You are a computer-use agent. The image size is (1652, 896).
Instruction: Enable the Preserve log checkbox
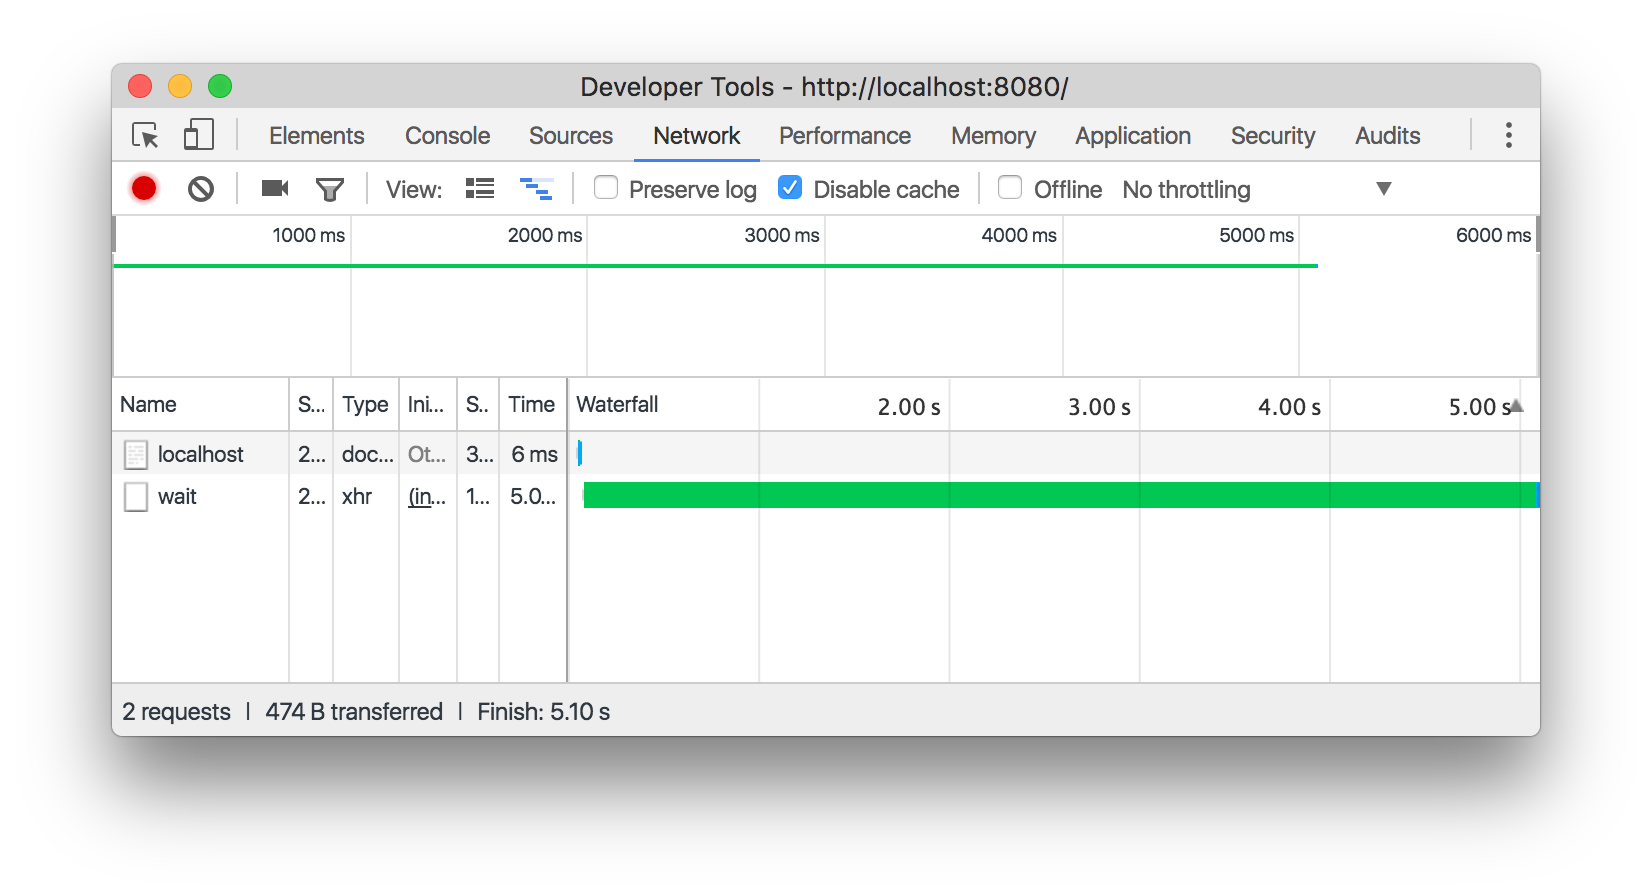coord(606,188)
